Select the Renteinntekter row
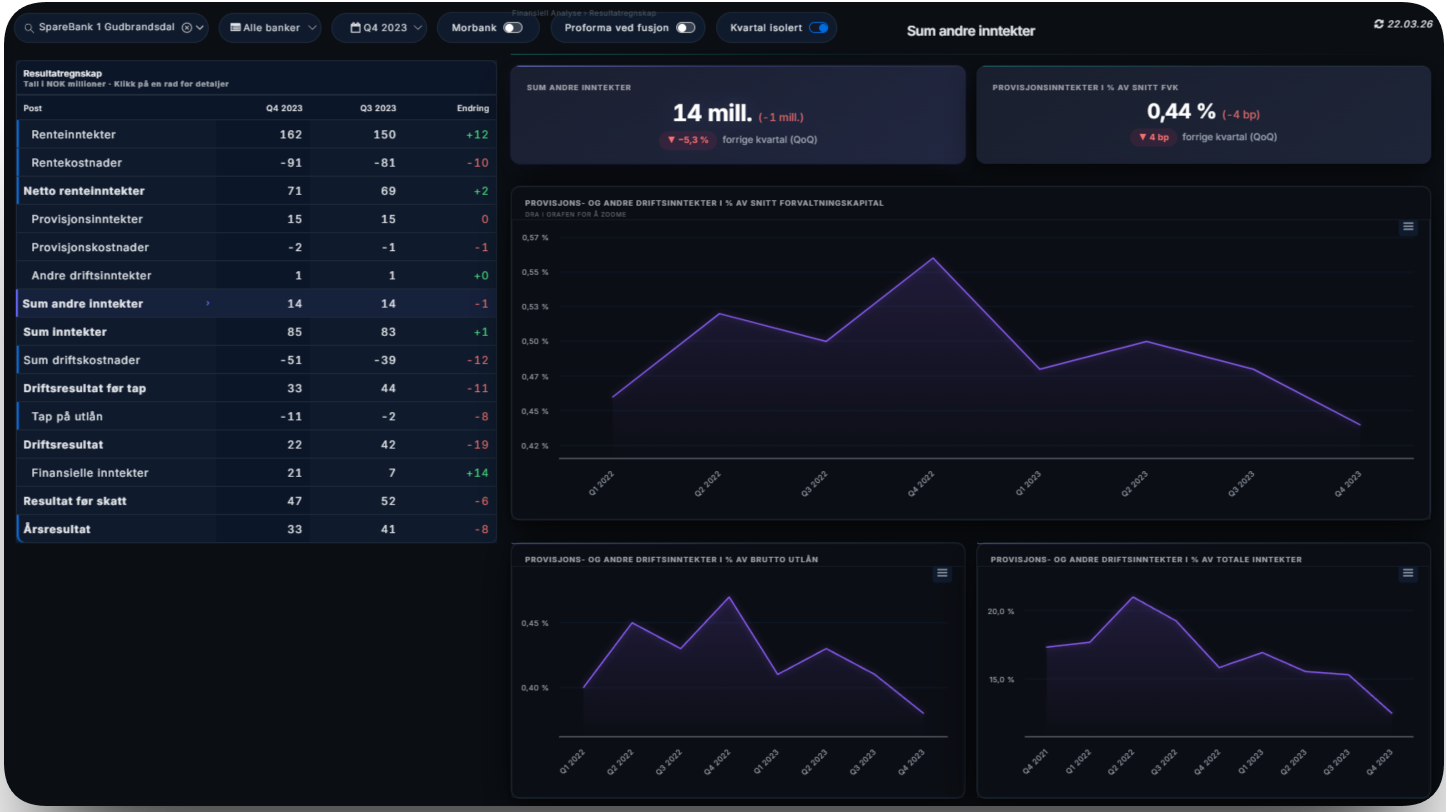Screen dimensions: 1446x812 pos(257,134)
